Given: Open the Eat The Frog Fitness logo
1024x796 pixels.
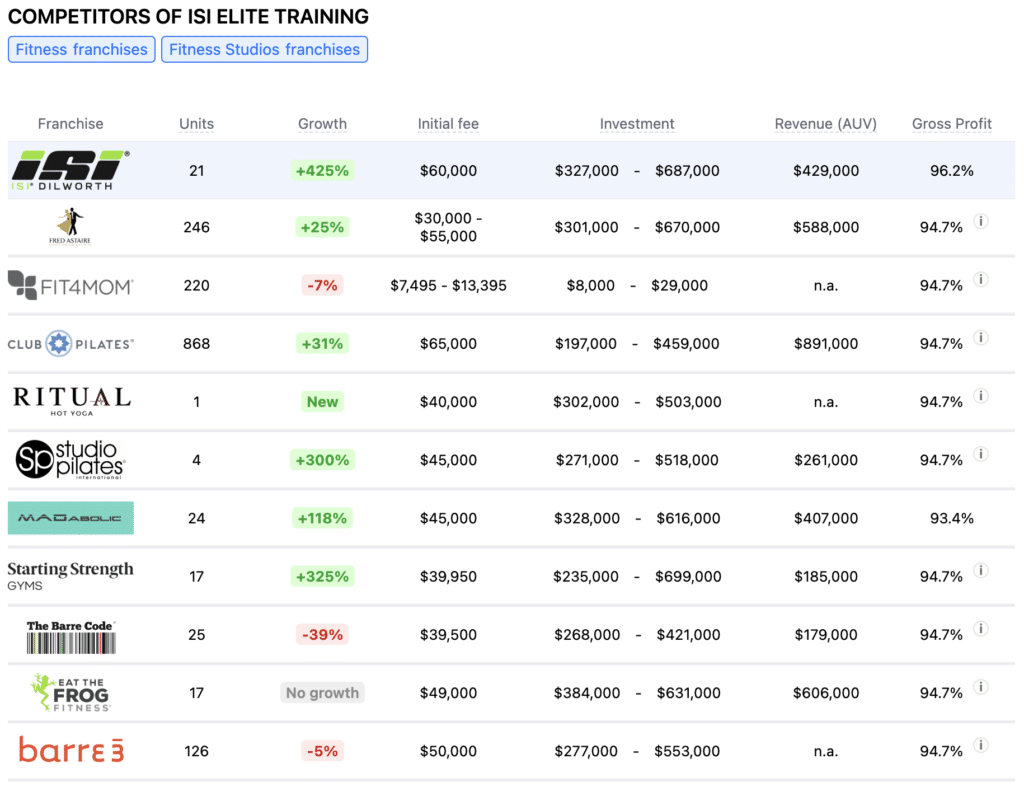Looking at the screenshot, I should pyautogui.click(x=71, y=692).
